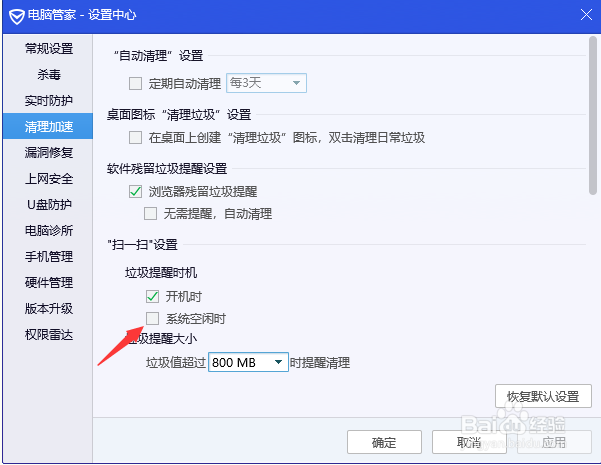Click the "自动清理"设置 heading

click(159, 56)
